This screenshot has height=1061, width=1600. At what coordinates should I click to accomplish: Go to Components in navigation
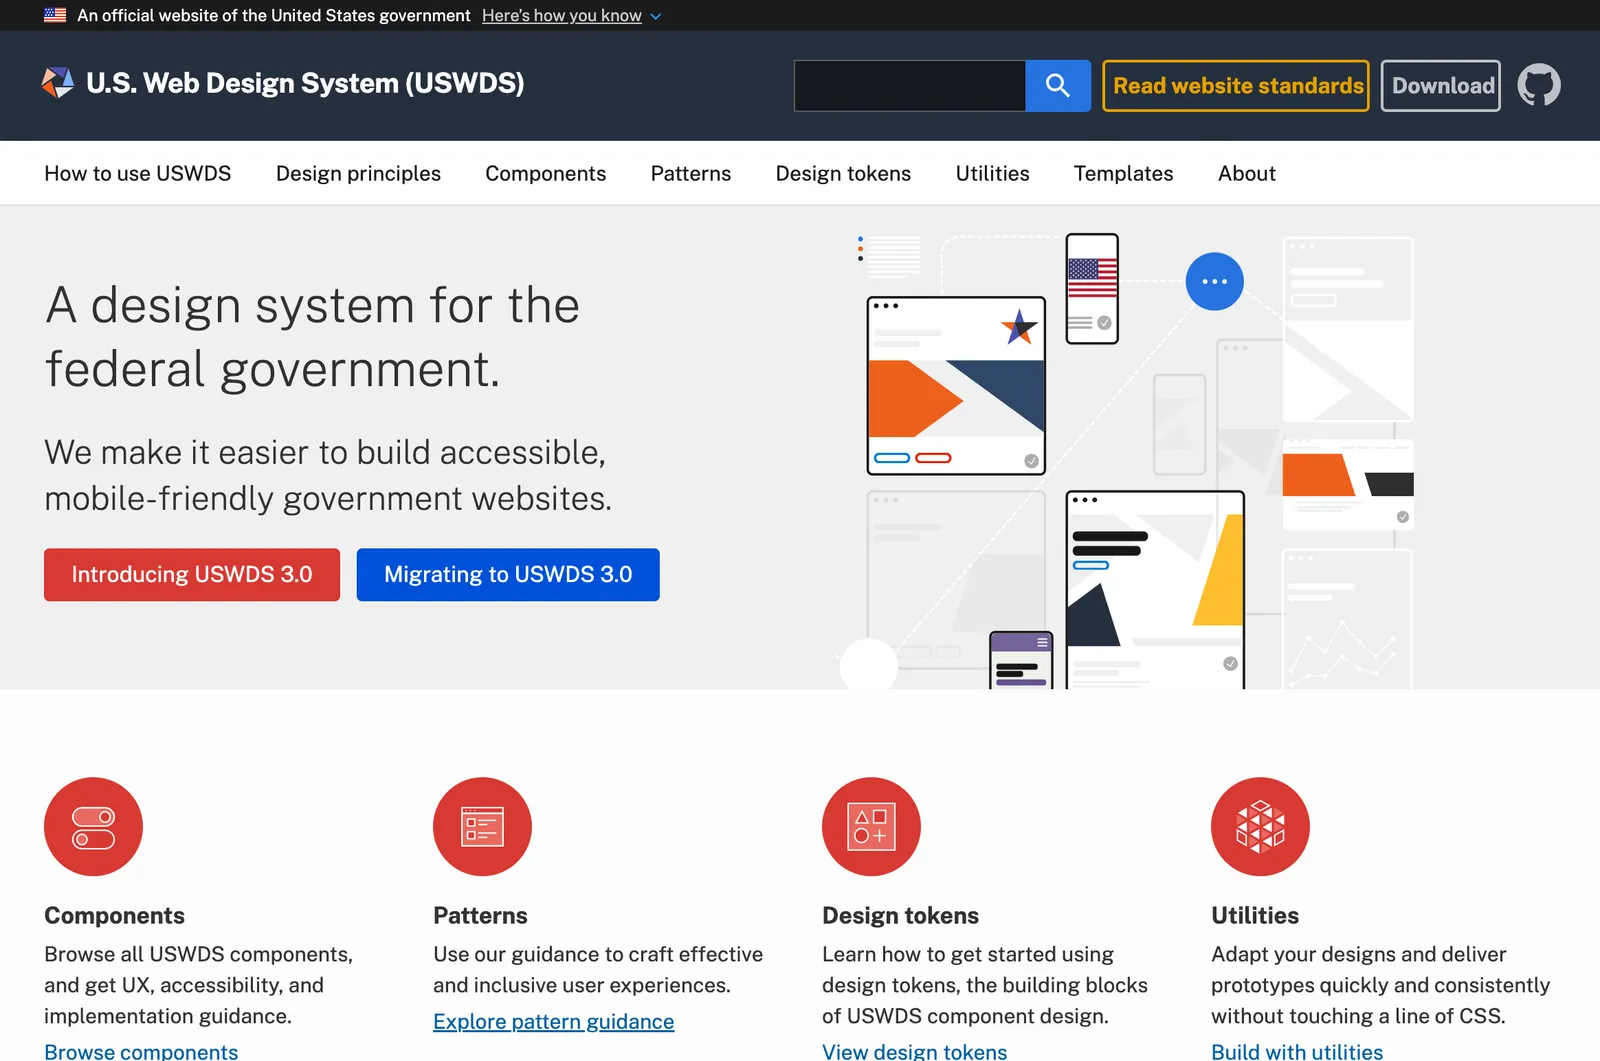click(x=546, y=173)
